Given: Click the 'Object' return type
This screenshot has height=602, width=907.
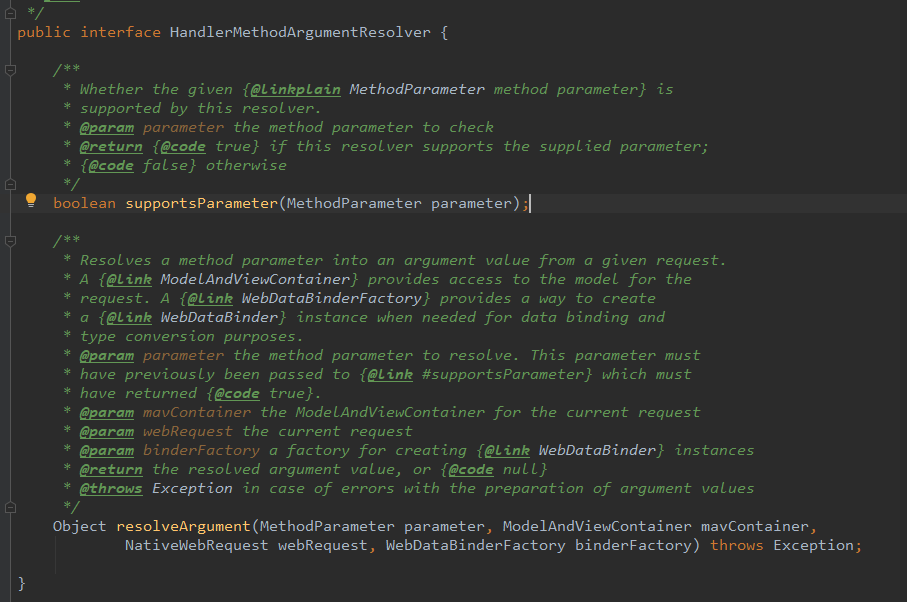Looking at the screenshot, I should pyautogui.click(x=80, y=526).
